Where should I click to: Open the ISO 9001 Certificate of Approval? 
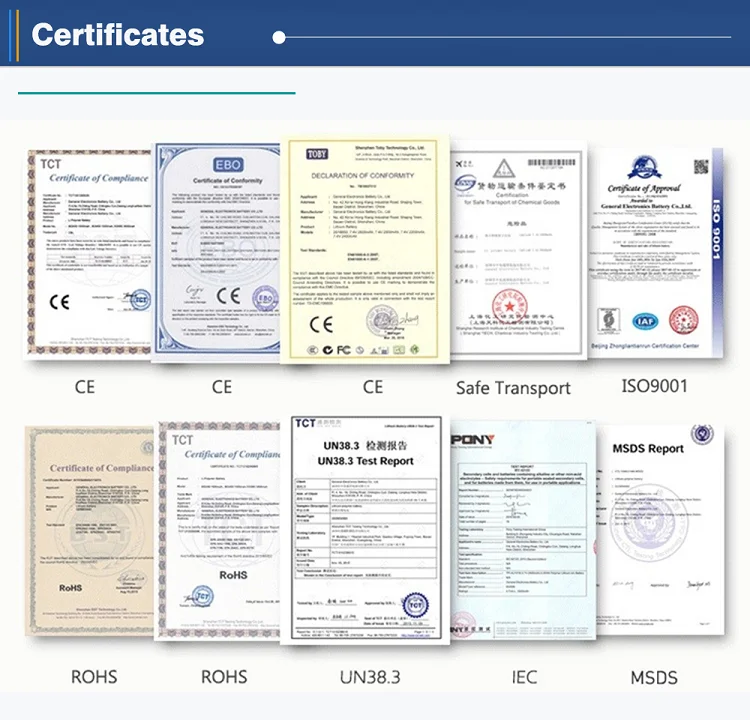[655, 253]
